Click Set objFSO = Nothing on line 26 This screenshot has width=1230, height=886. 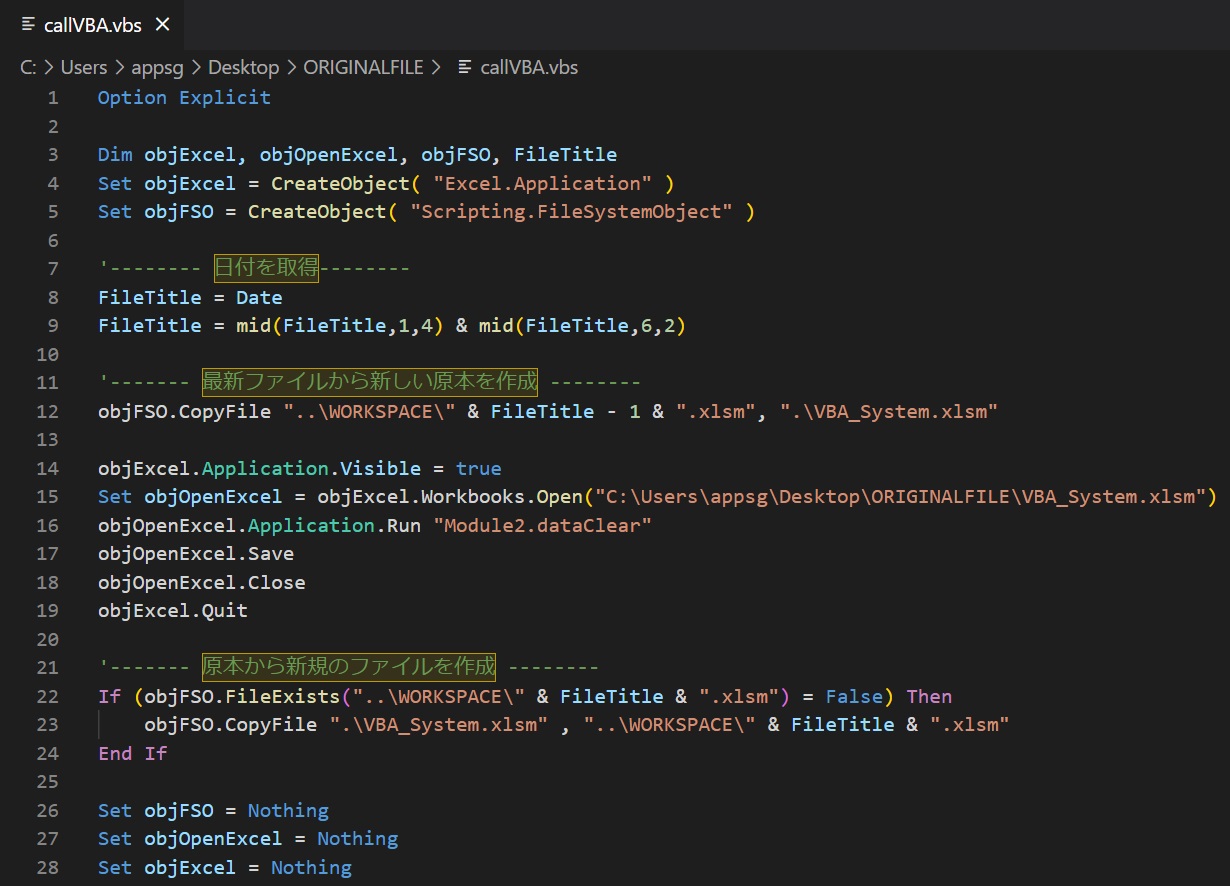[x=213, y=810]
